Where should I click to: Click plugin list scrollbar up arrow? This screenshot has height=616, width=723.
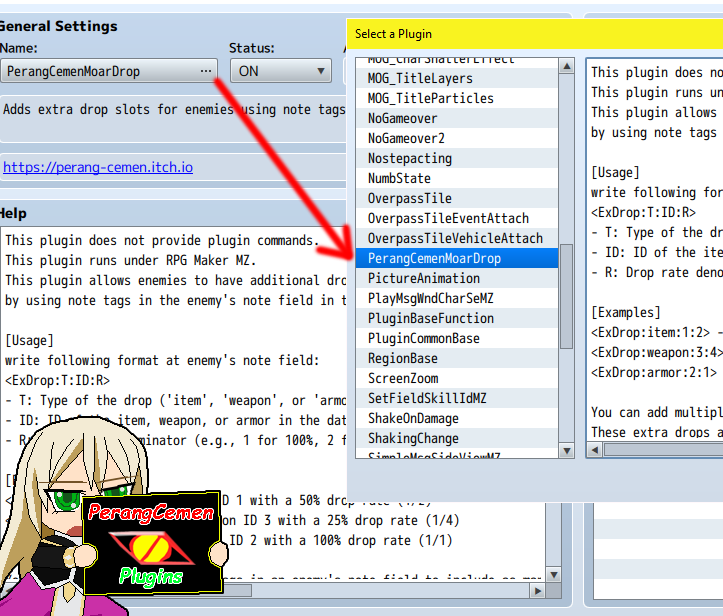(567, 66)
